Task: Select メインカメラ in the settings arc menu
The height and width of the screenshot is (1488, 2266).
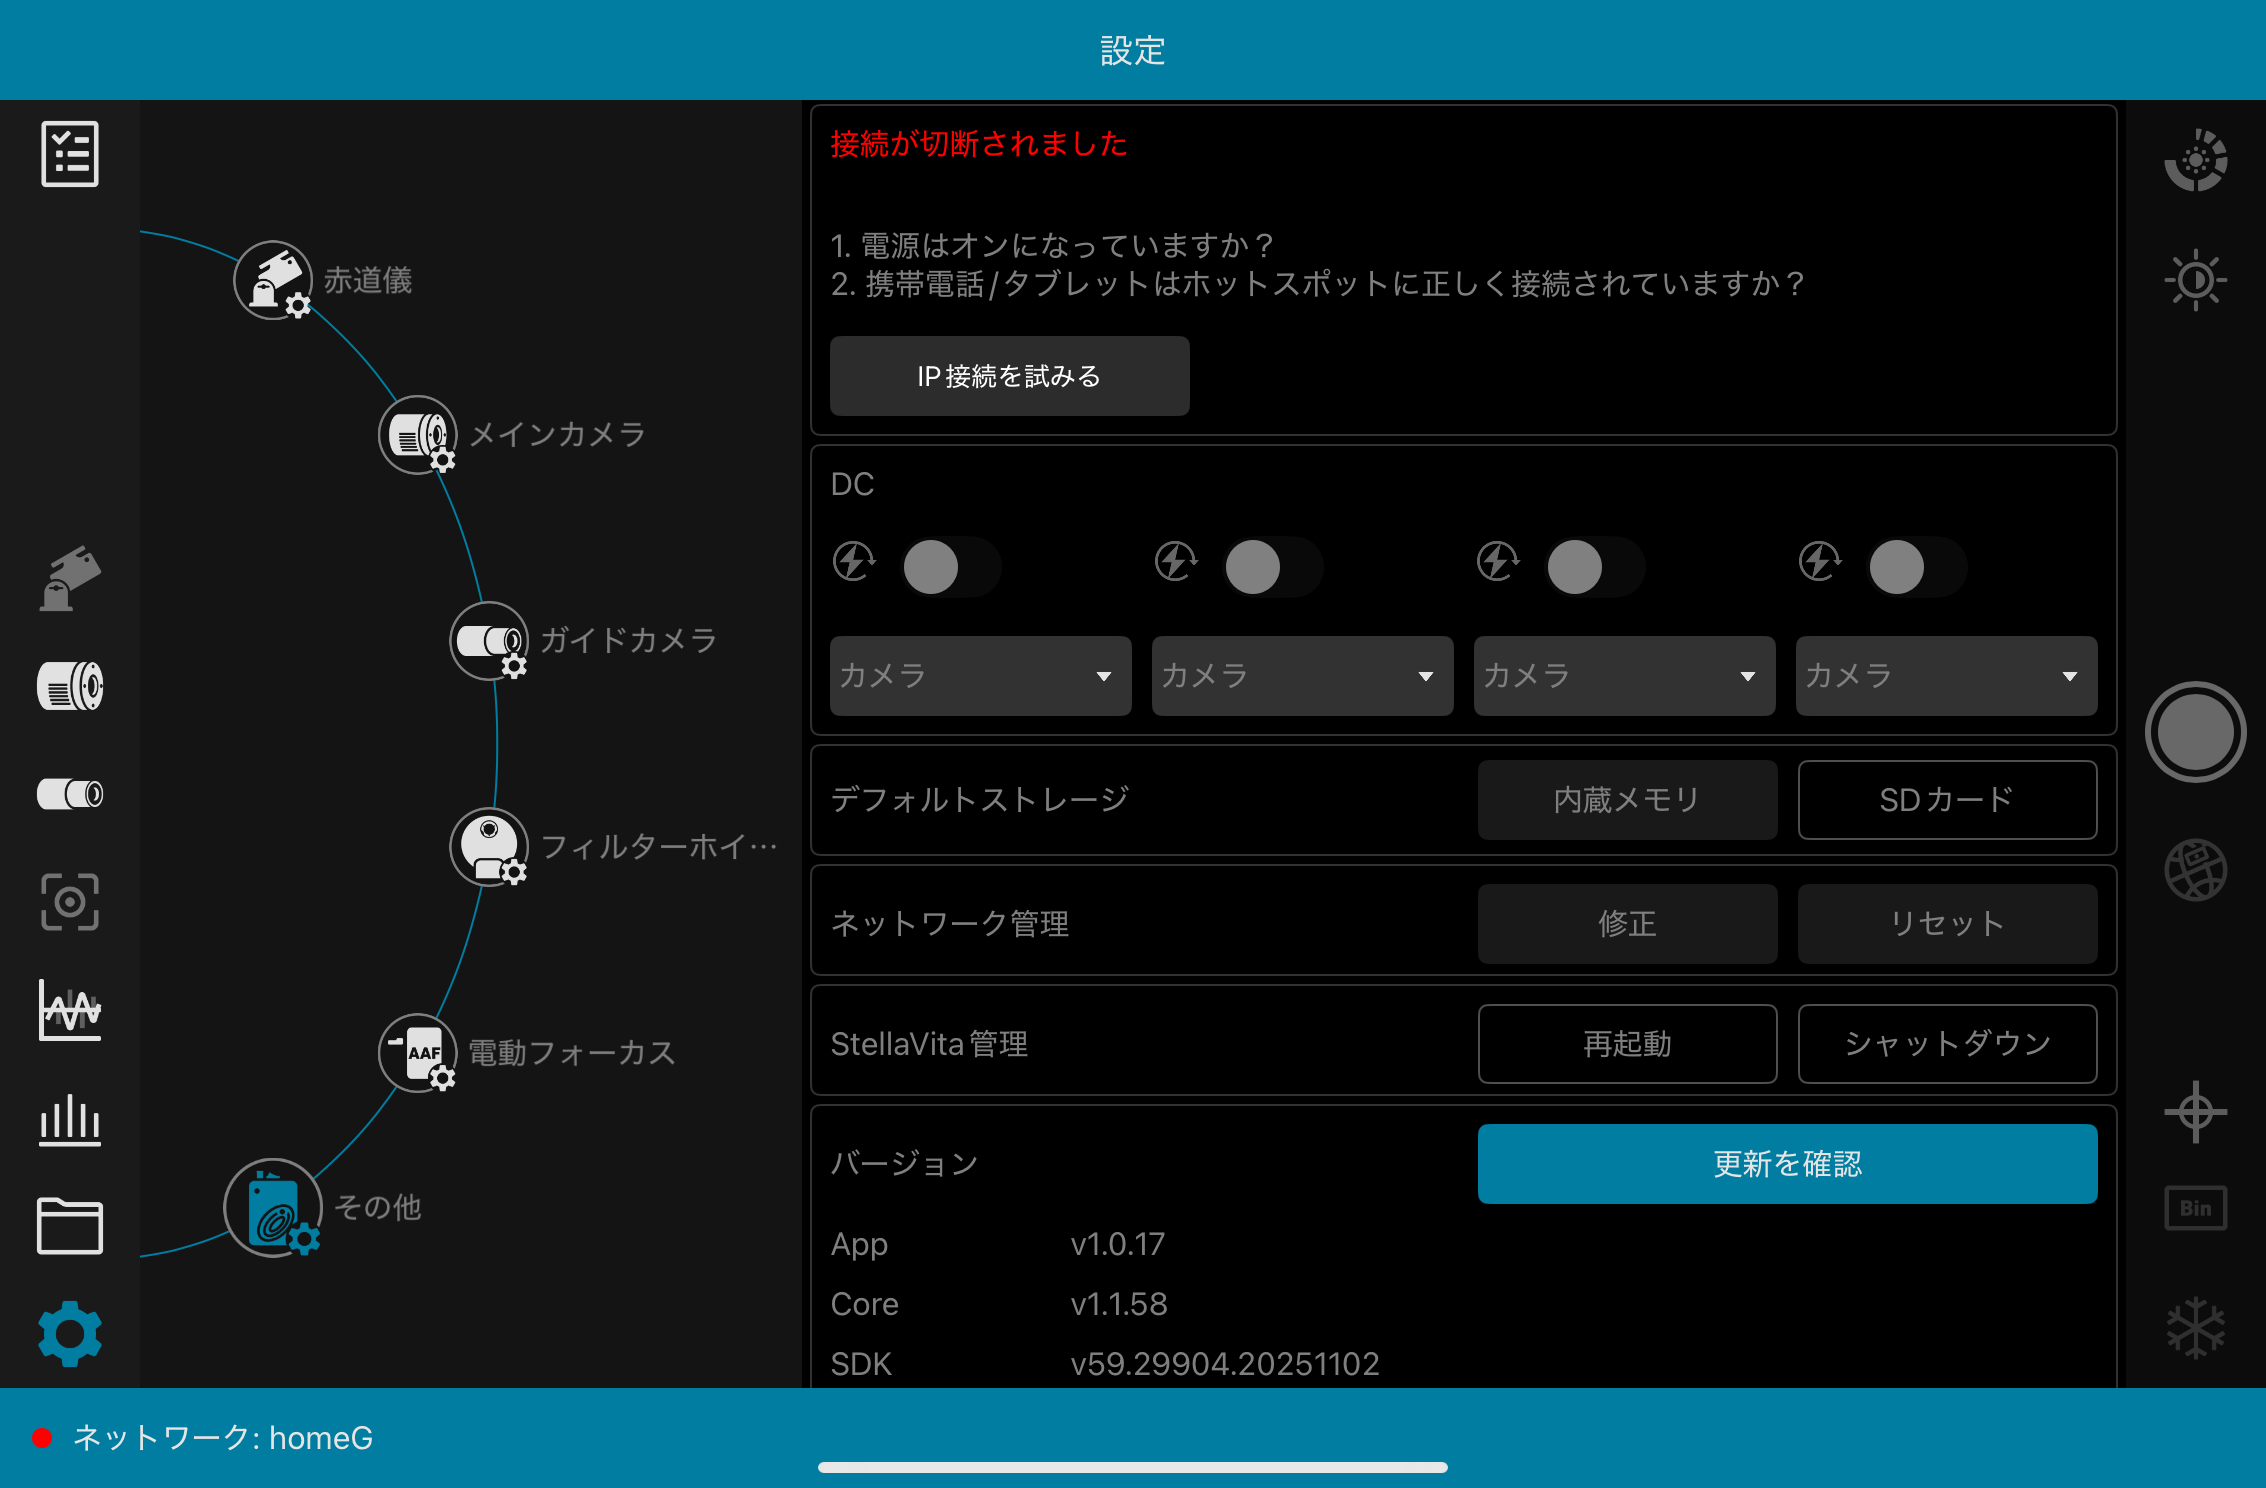Action: [x=418, y=435]
